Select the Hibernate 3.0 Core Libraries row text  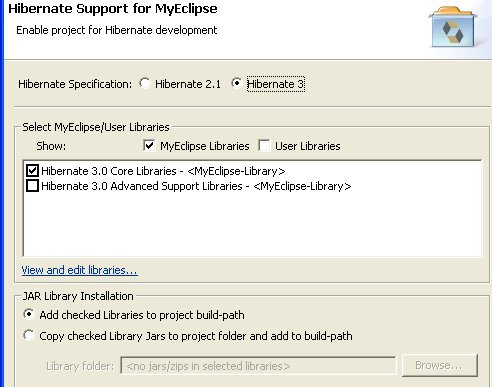pyautogui.click(x=163, y=171)
